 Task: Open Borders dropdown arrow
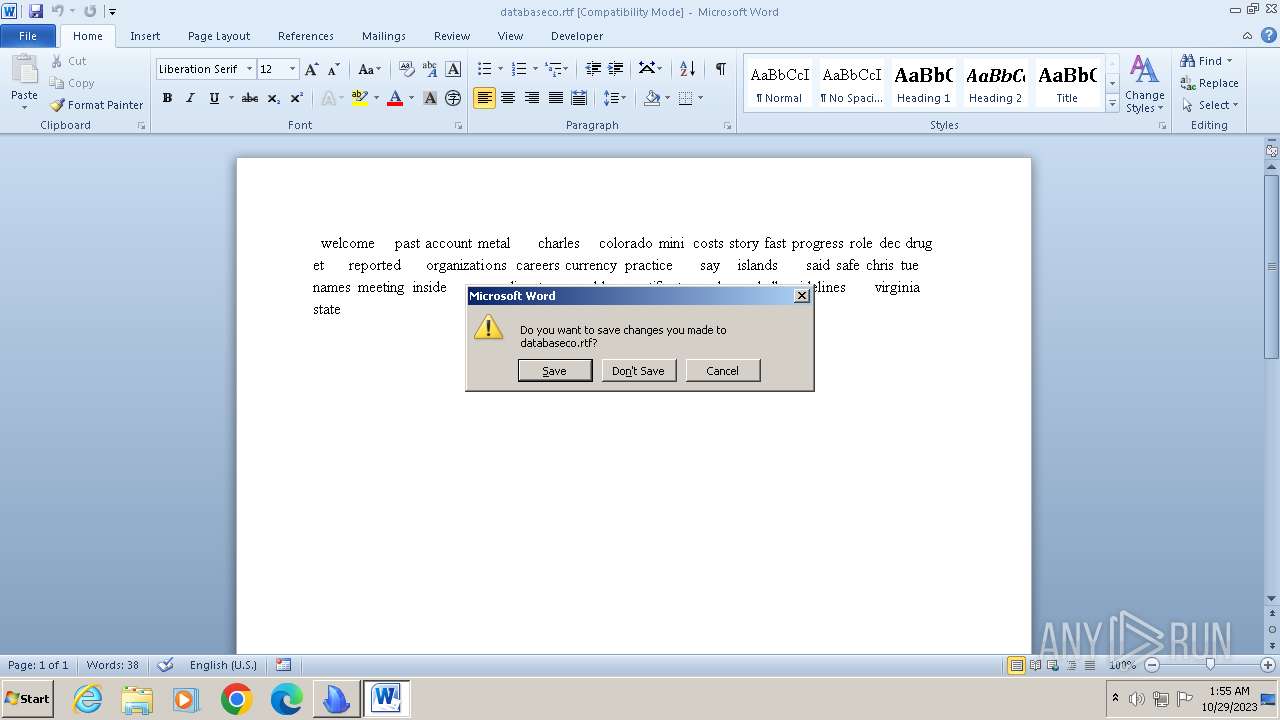(x=700, y=98)
